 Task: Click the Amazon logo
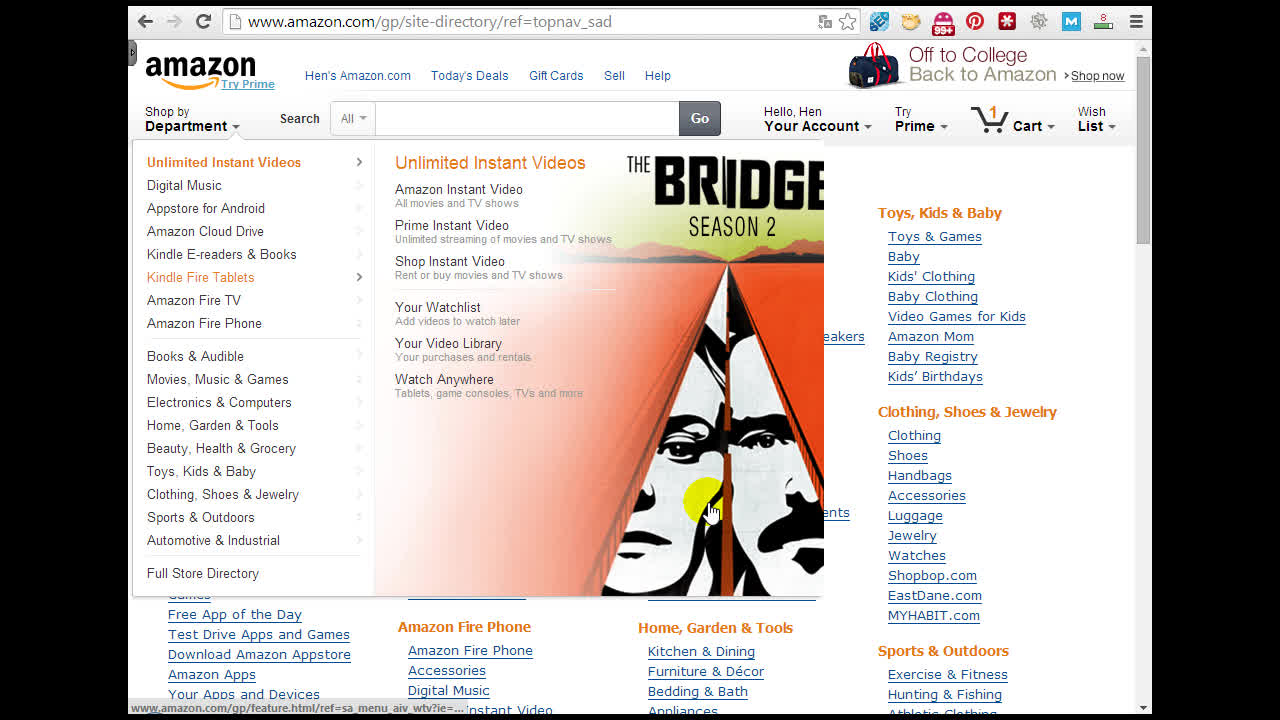(201, 71)
